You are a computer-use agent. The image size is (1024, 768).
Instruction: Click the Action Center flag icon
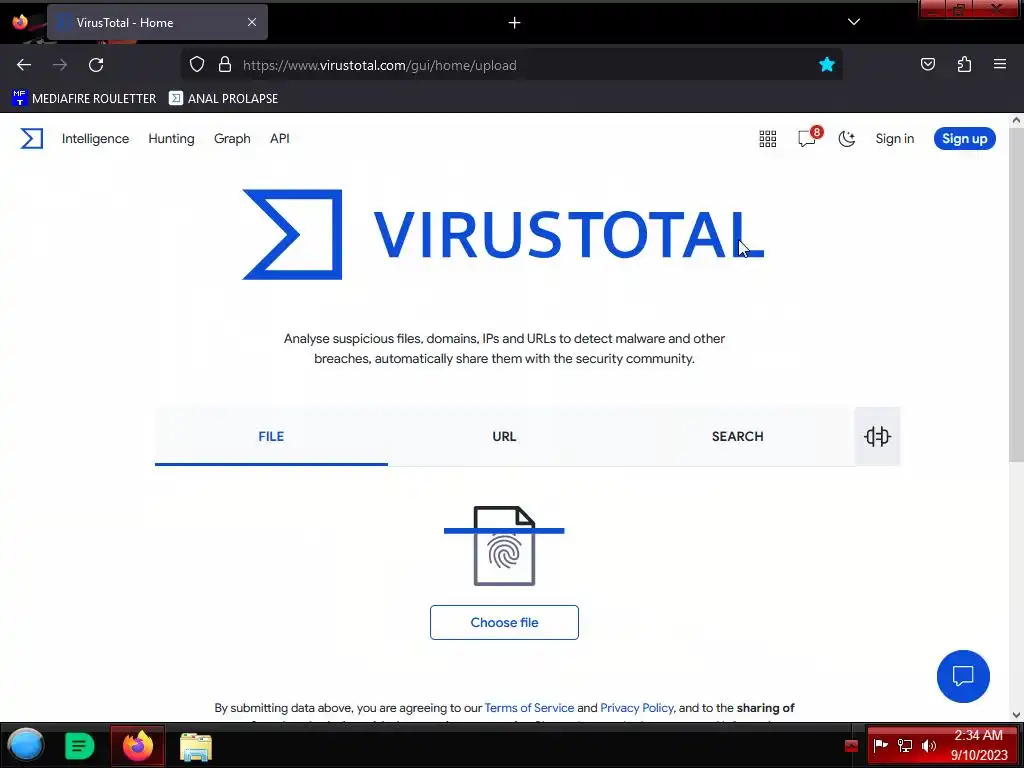(881, 745)
